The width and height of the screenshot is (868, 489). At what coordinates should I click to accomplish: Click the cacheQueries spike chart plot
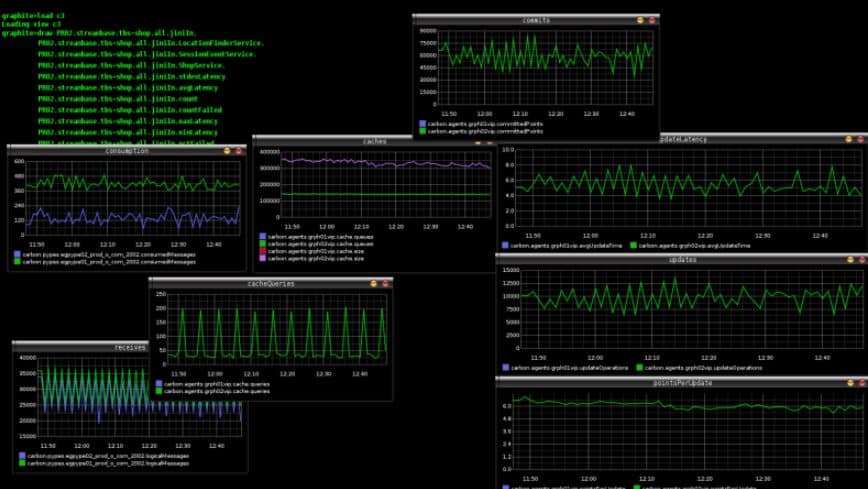click(x=277, y=329)
